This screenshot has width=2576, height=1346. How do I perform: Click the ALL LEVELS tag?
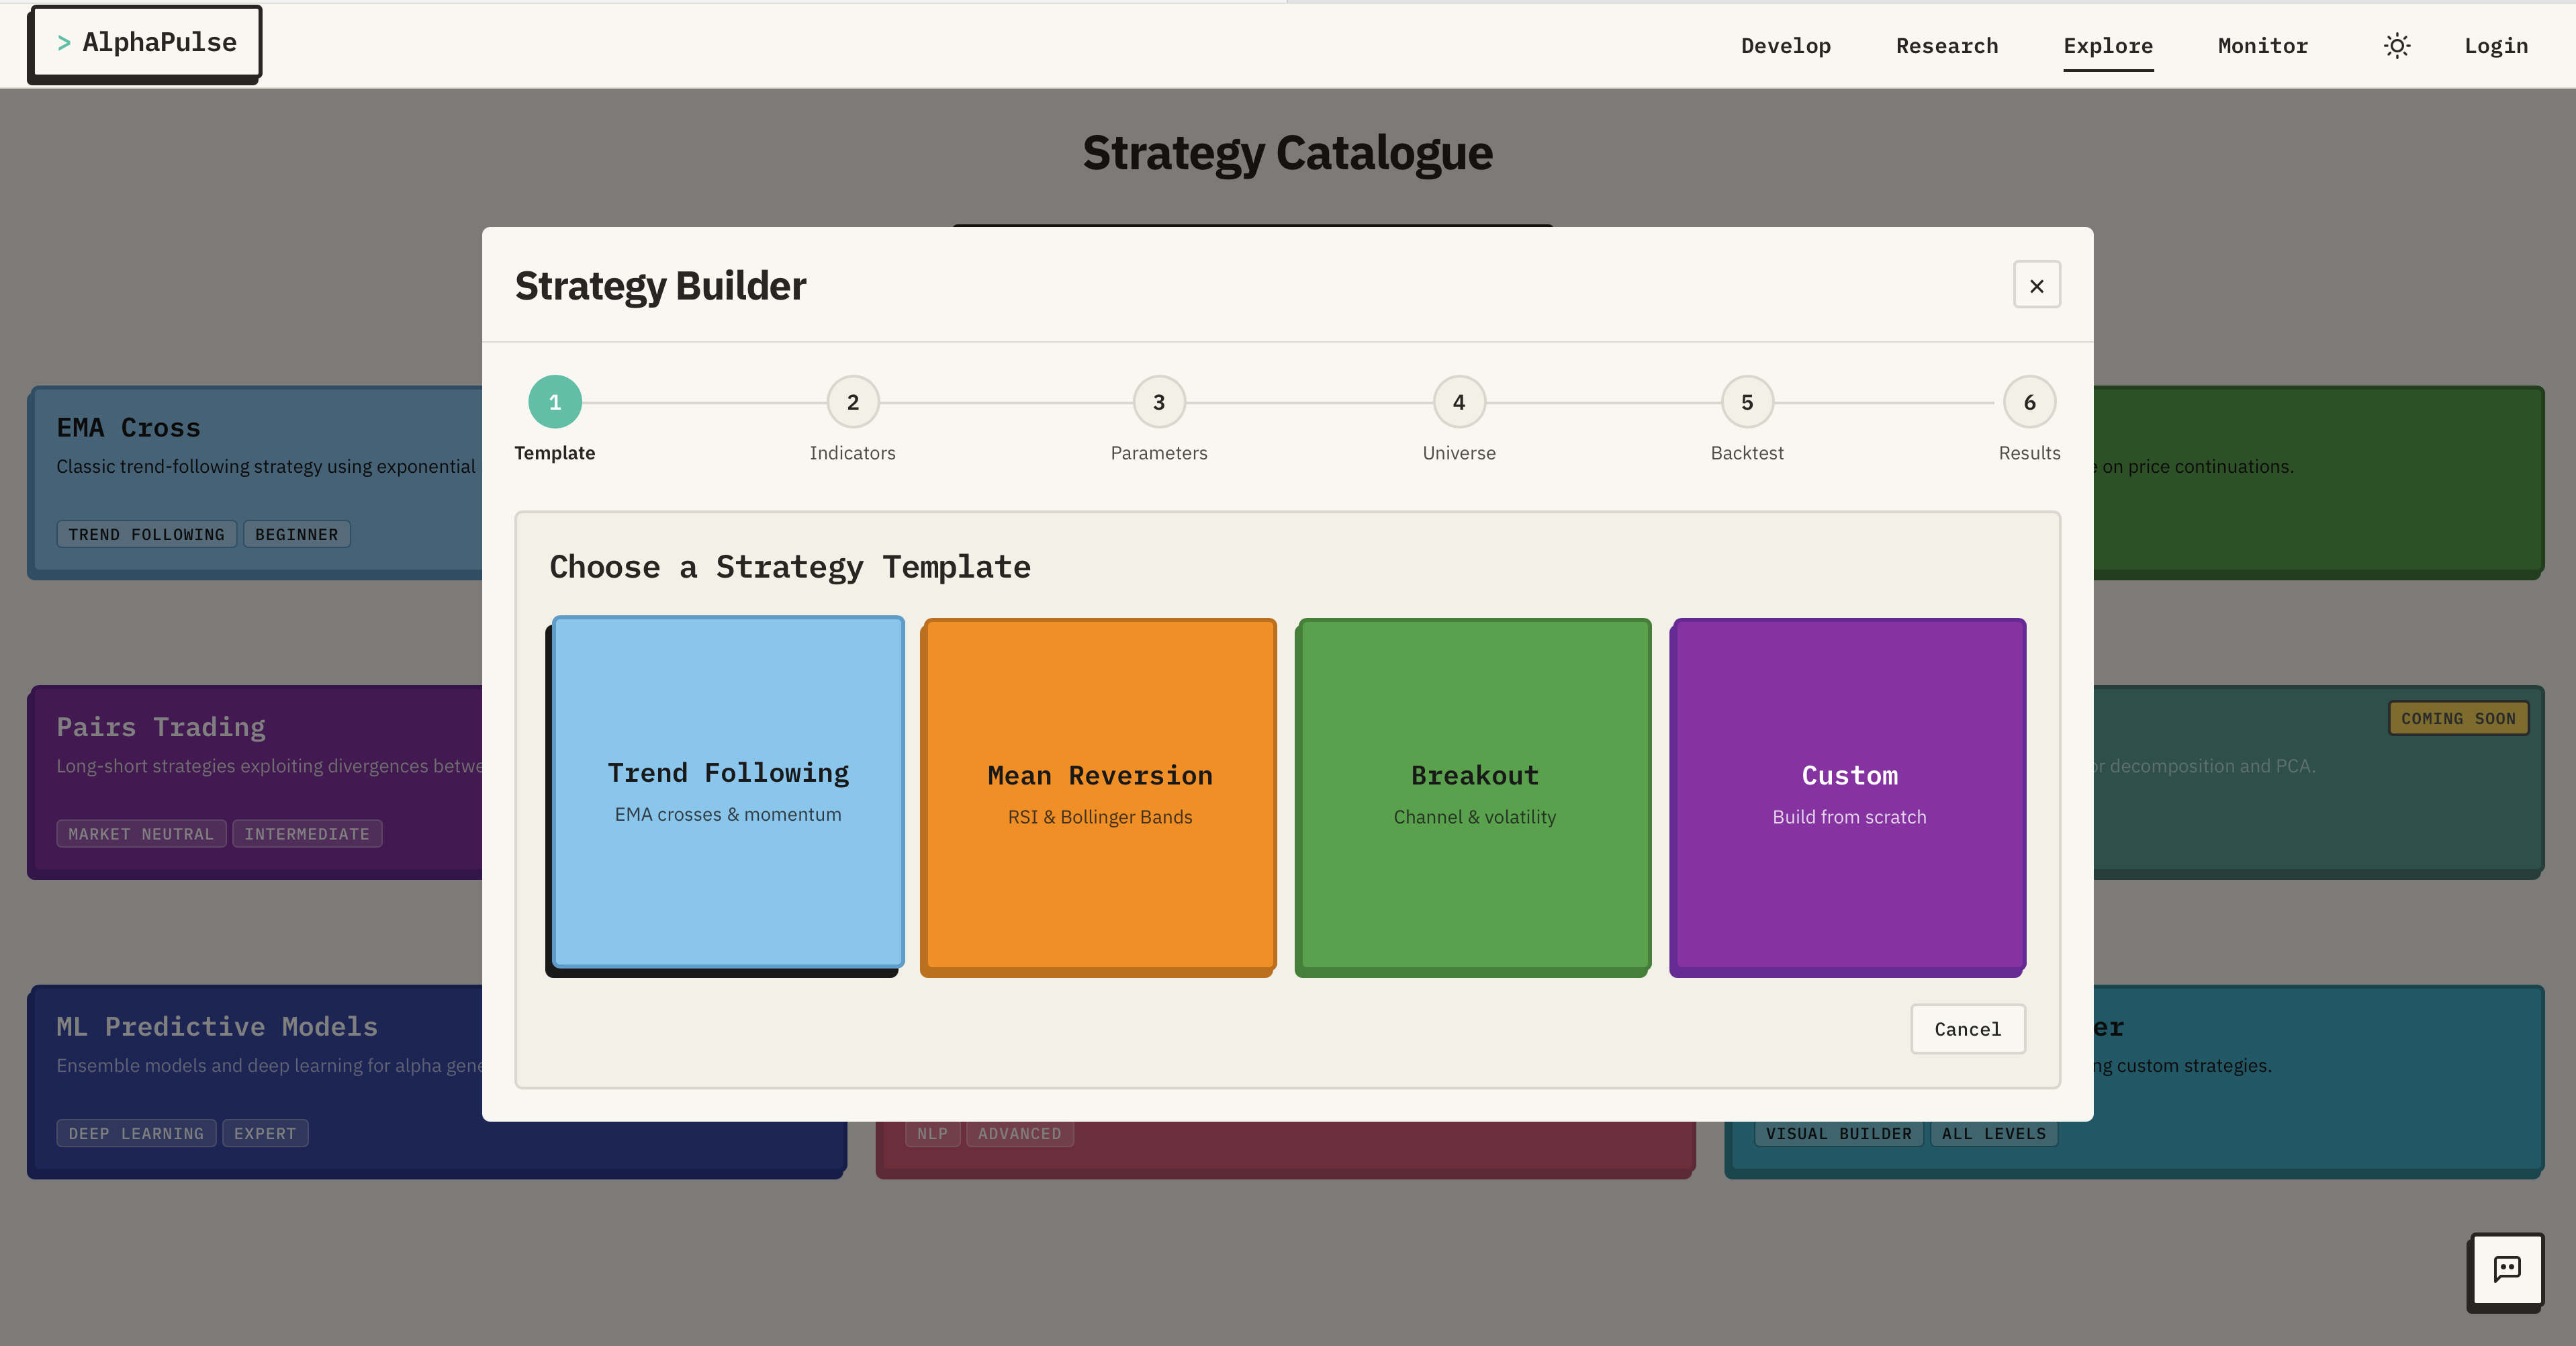(x=1993, y=1133)
